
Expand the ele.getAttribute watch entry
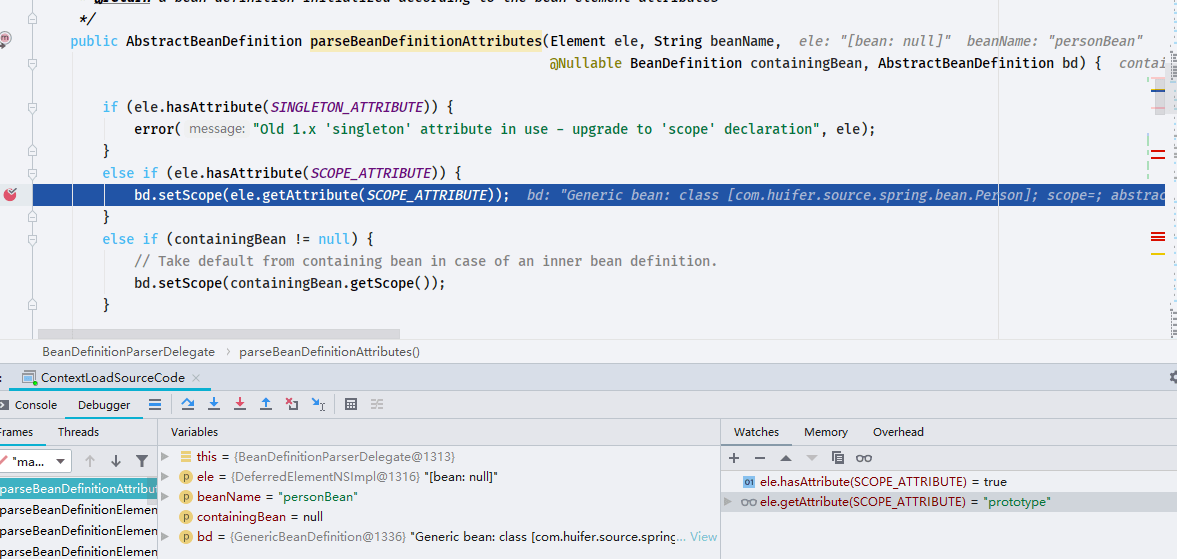(x=726, y=502)
